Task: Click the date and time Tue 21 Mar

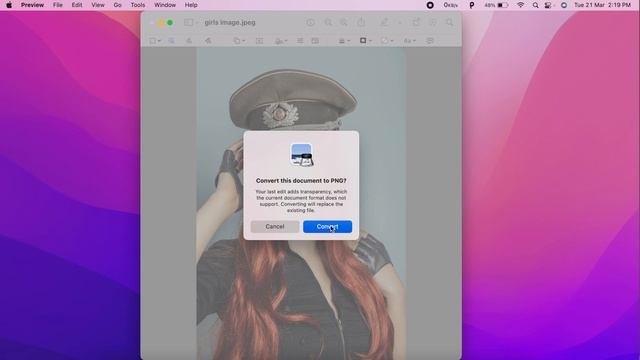Action: (602, 5)
